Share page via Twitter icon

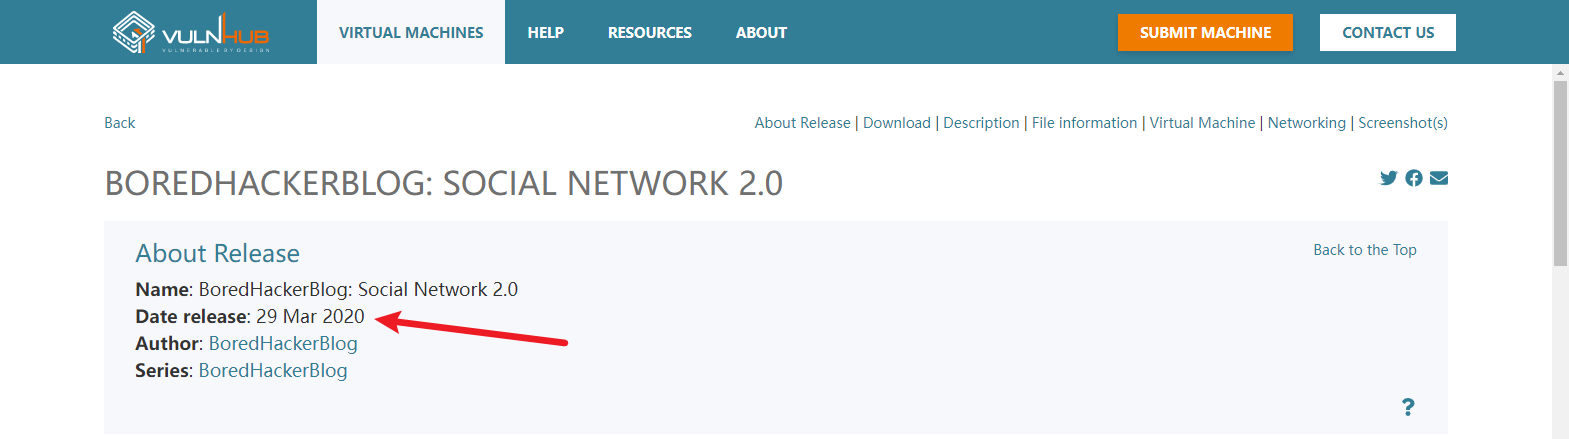[x=1388, y=178]
